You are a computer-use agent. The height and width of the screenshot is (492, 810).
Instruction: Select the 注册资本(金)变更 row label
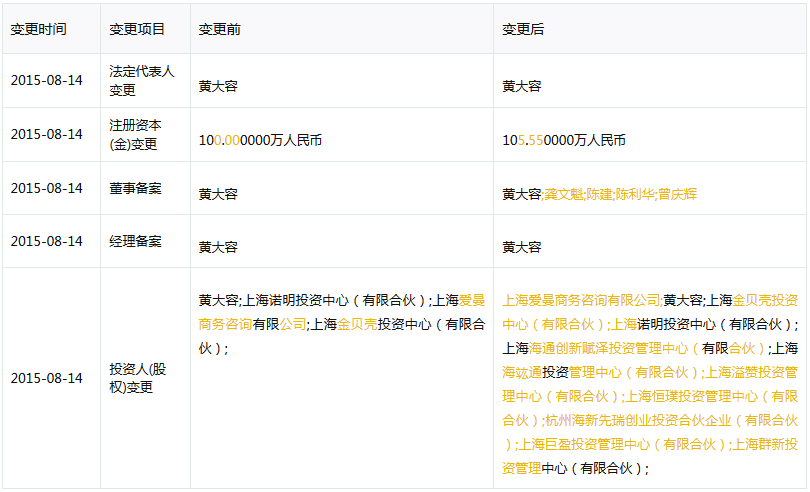pos(135,134)
